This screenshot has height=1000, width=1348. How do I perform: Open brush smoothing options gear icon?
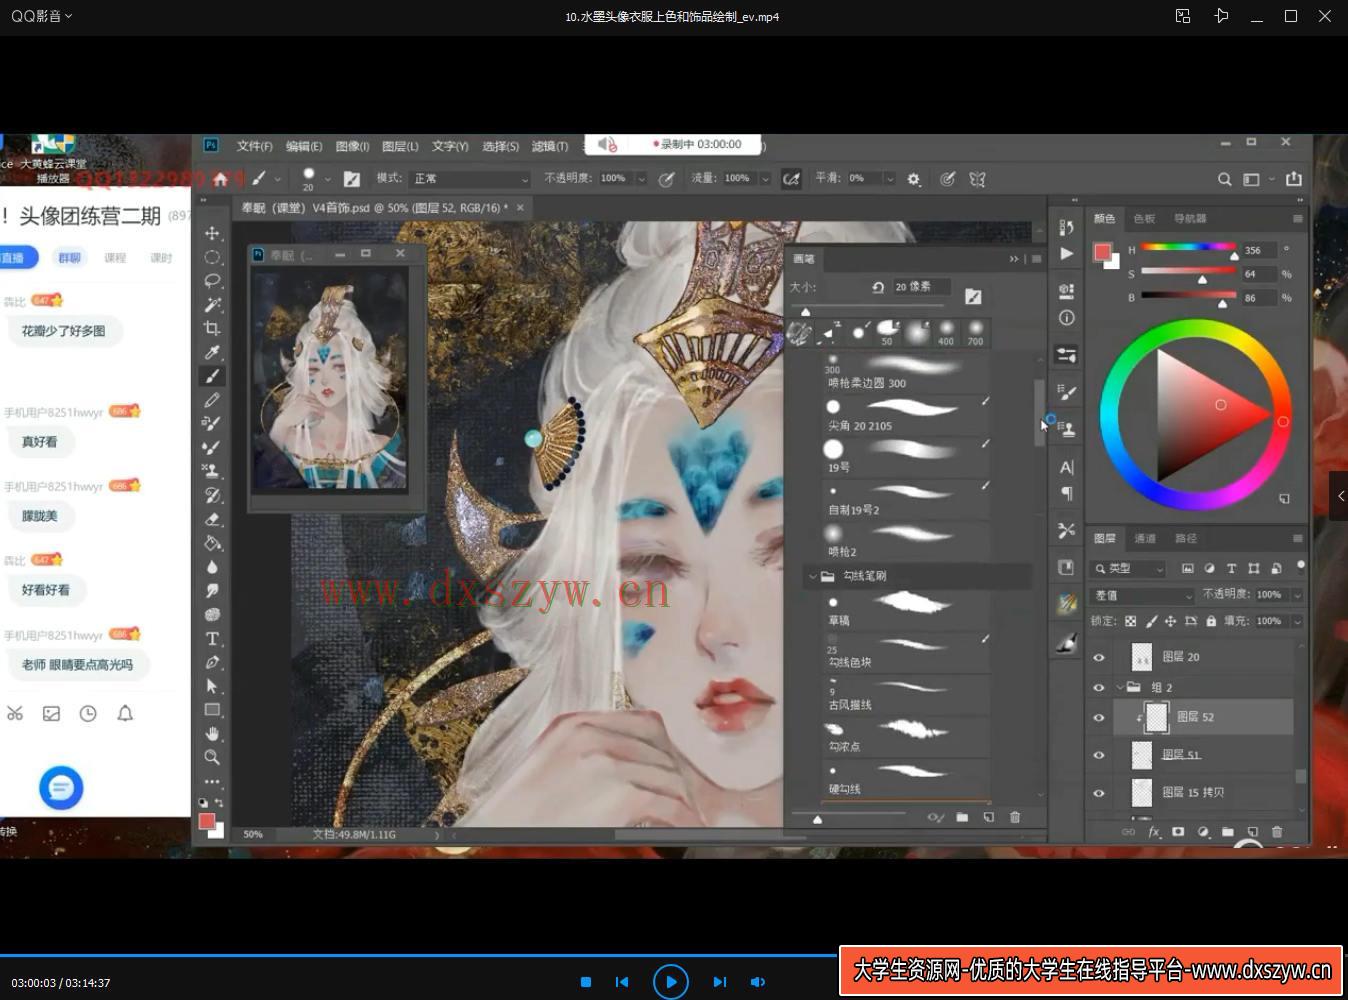point(913,179)
